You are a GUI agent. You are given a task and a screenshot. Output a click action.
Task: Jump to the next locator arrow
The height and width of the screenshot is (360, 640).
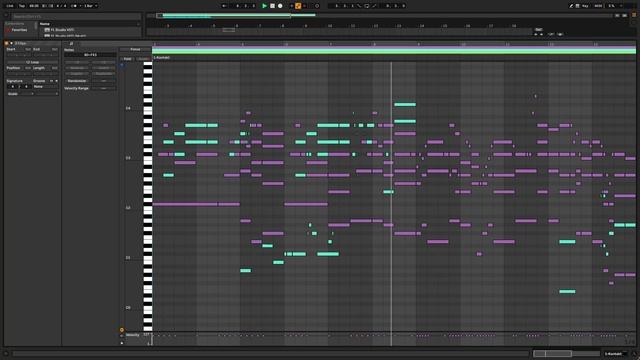[541, 34]
